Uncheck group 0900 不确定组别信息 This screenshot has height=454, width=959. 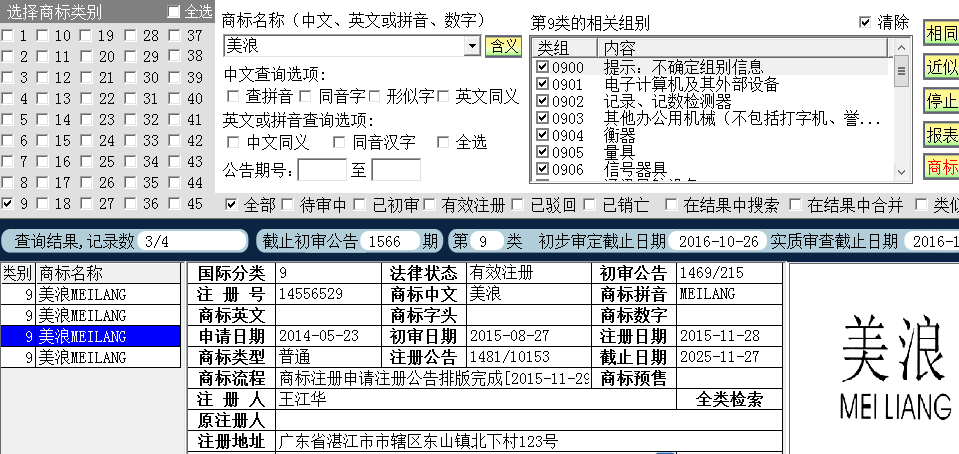click(542, 66)
